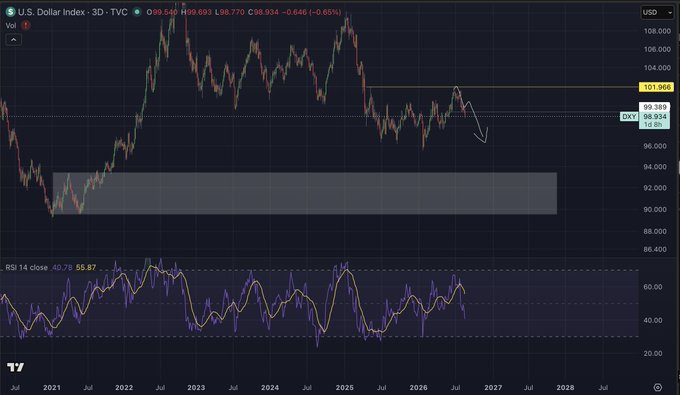Click the 2021 time axis label
The height and width of the screenshot is (395, 680).
[x=52, y=388]
